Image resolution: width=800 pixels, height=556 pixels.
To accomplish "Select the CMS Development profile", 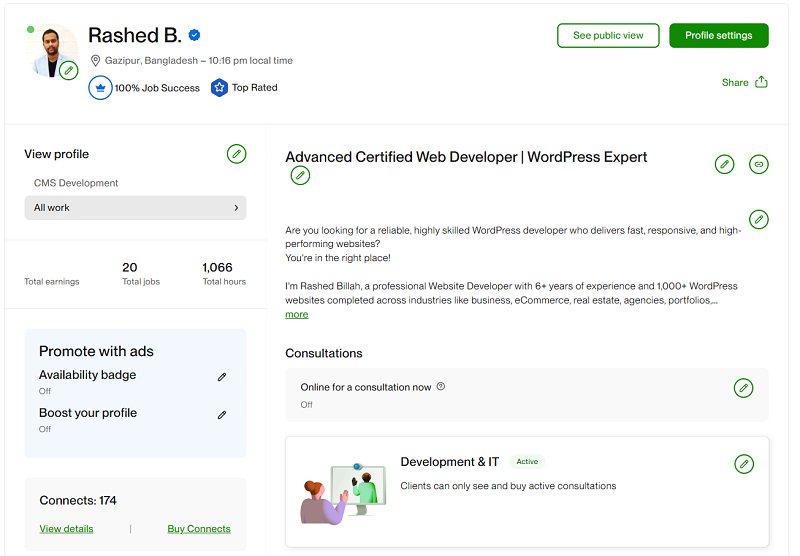I will pyautogui.click(x=76, y=183).
